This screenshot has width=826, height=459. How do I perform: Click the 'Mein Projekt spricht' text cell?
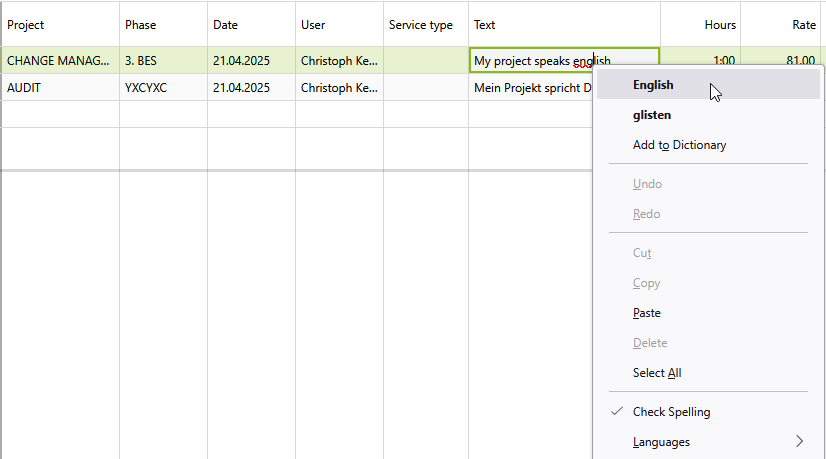(x=530, y=88)
